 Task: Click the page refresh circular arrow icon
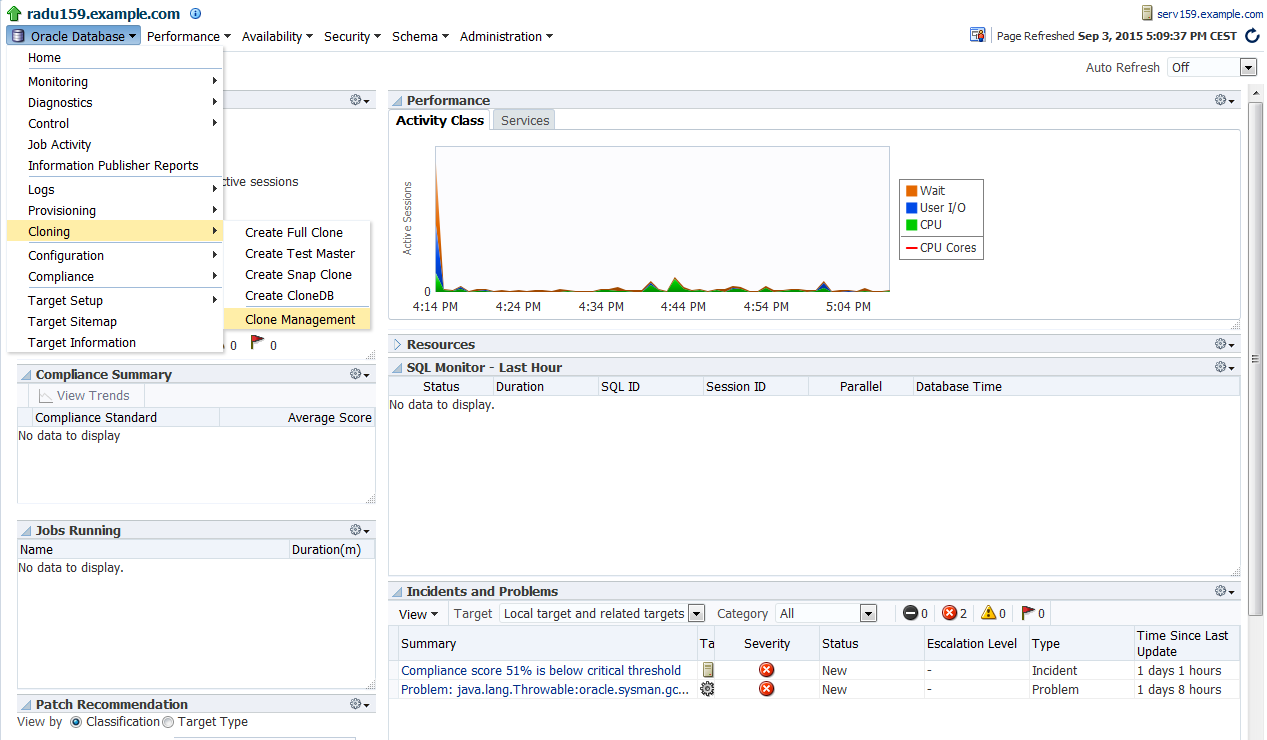coord(1252,36)
